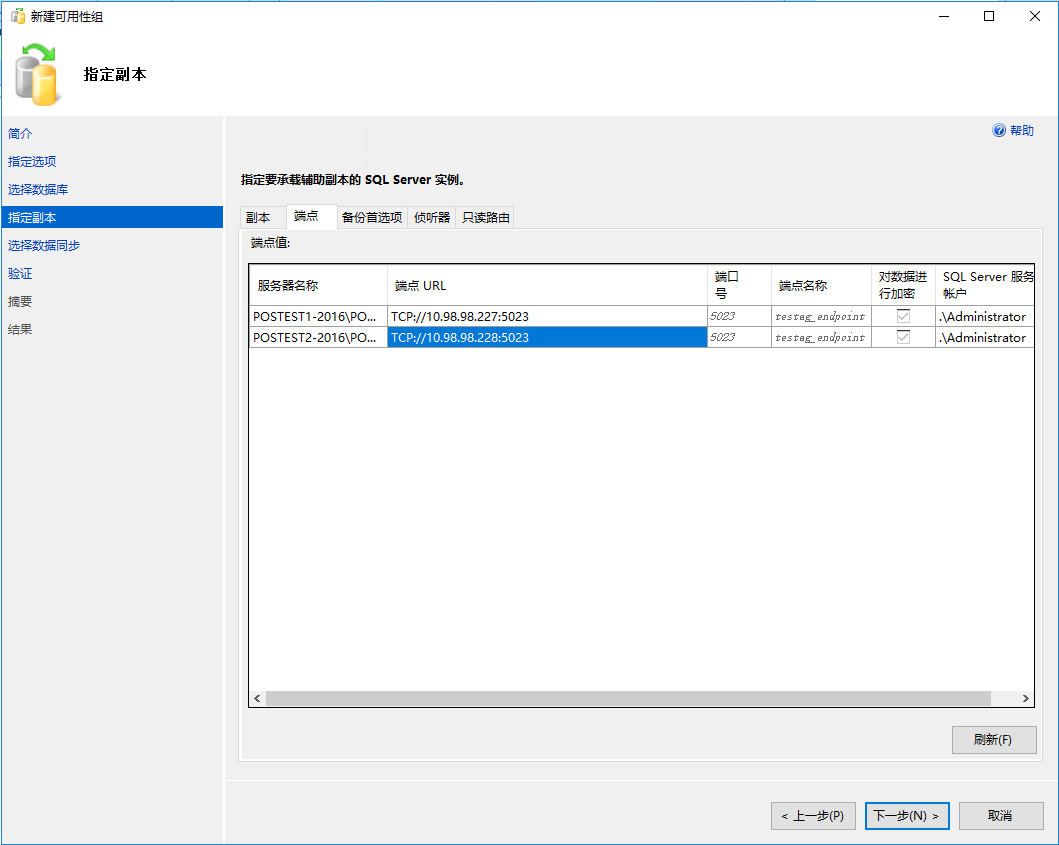Toggle encryption checkbox for POSTEST1-2016 row
The image size is (1059, 845).
[903, 316]
